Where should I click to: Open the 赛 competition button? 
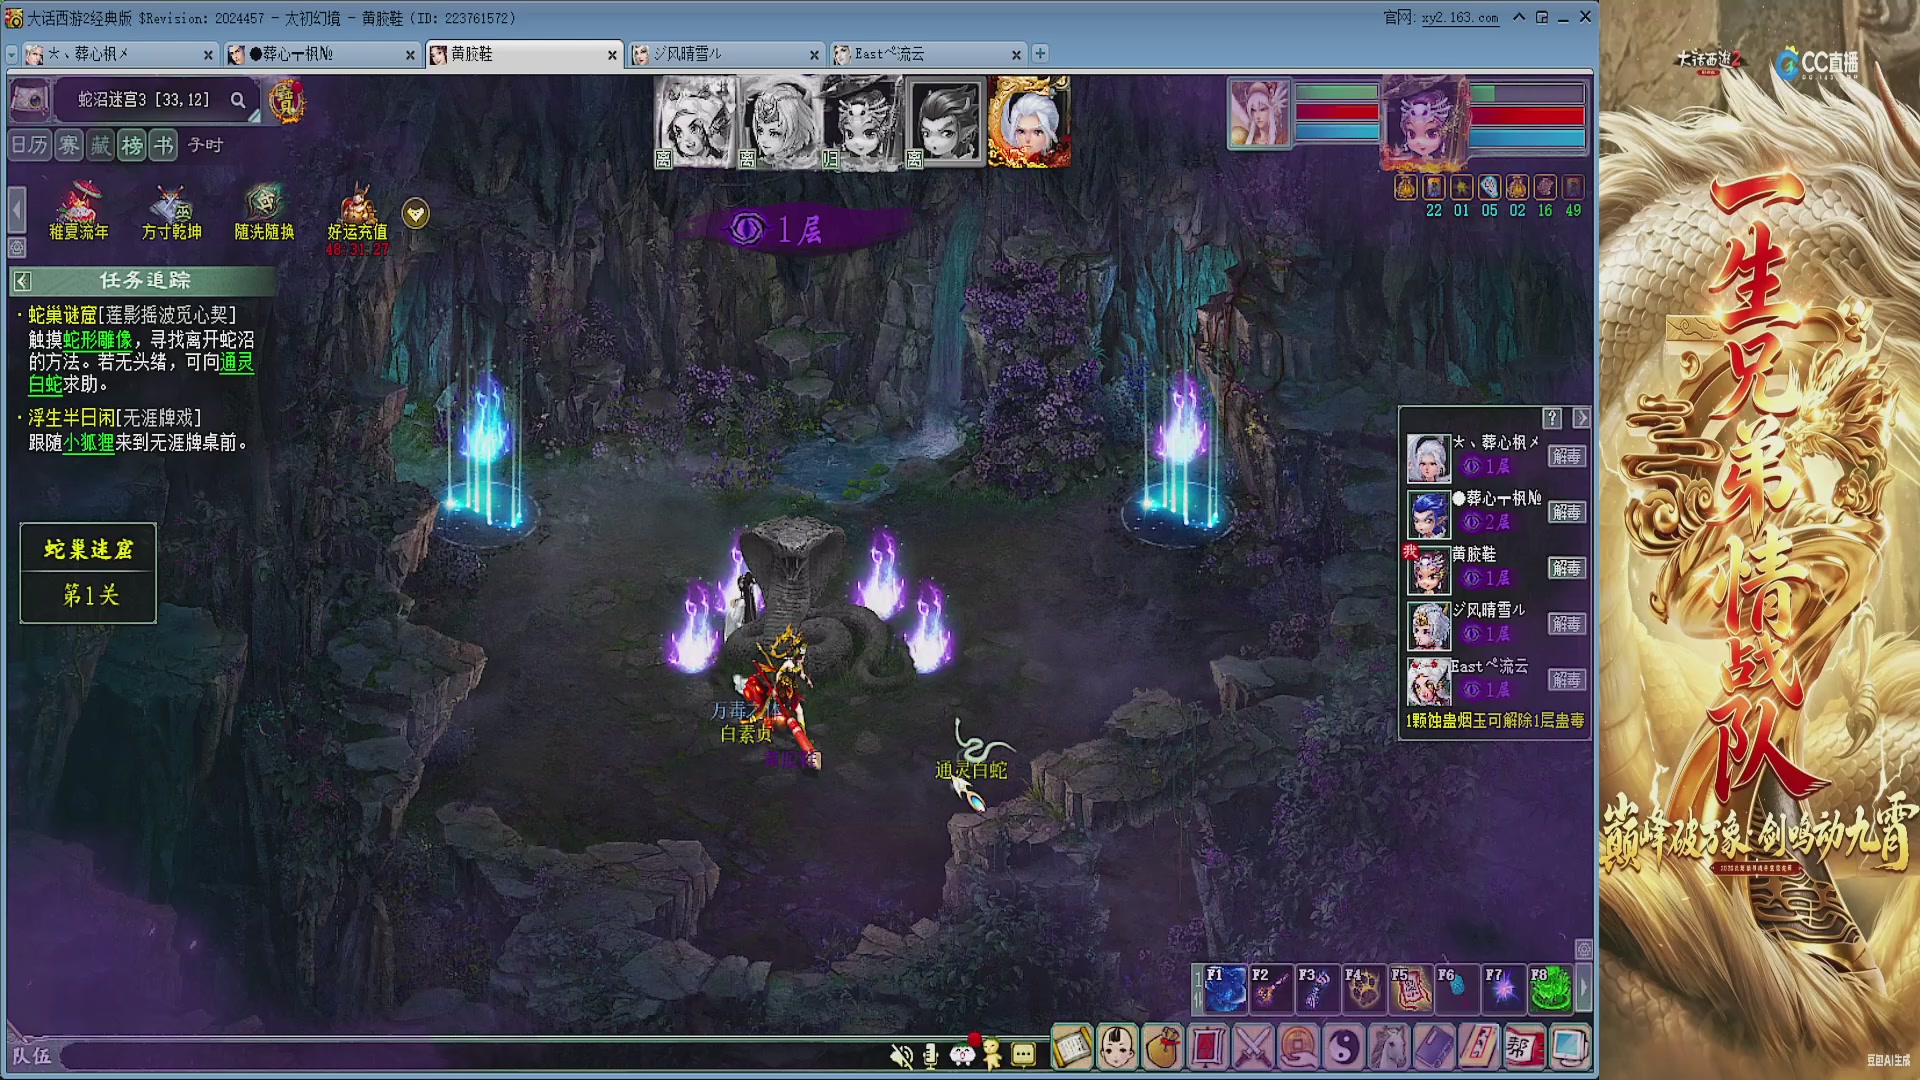pos(68,146)
